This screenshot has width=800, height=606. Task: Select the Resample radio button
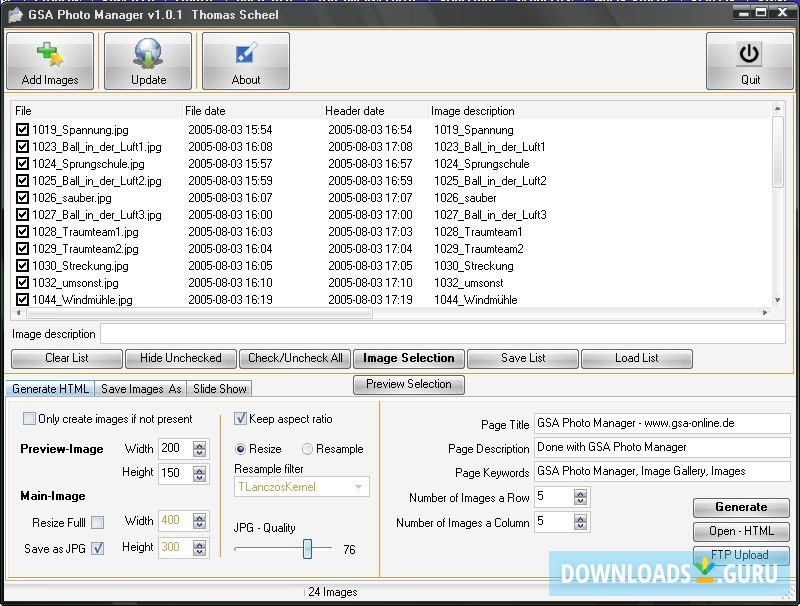[x=308, y=449]
